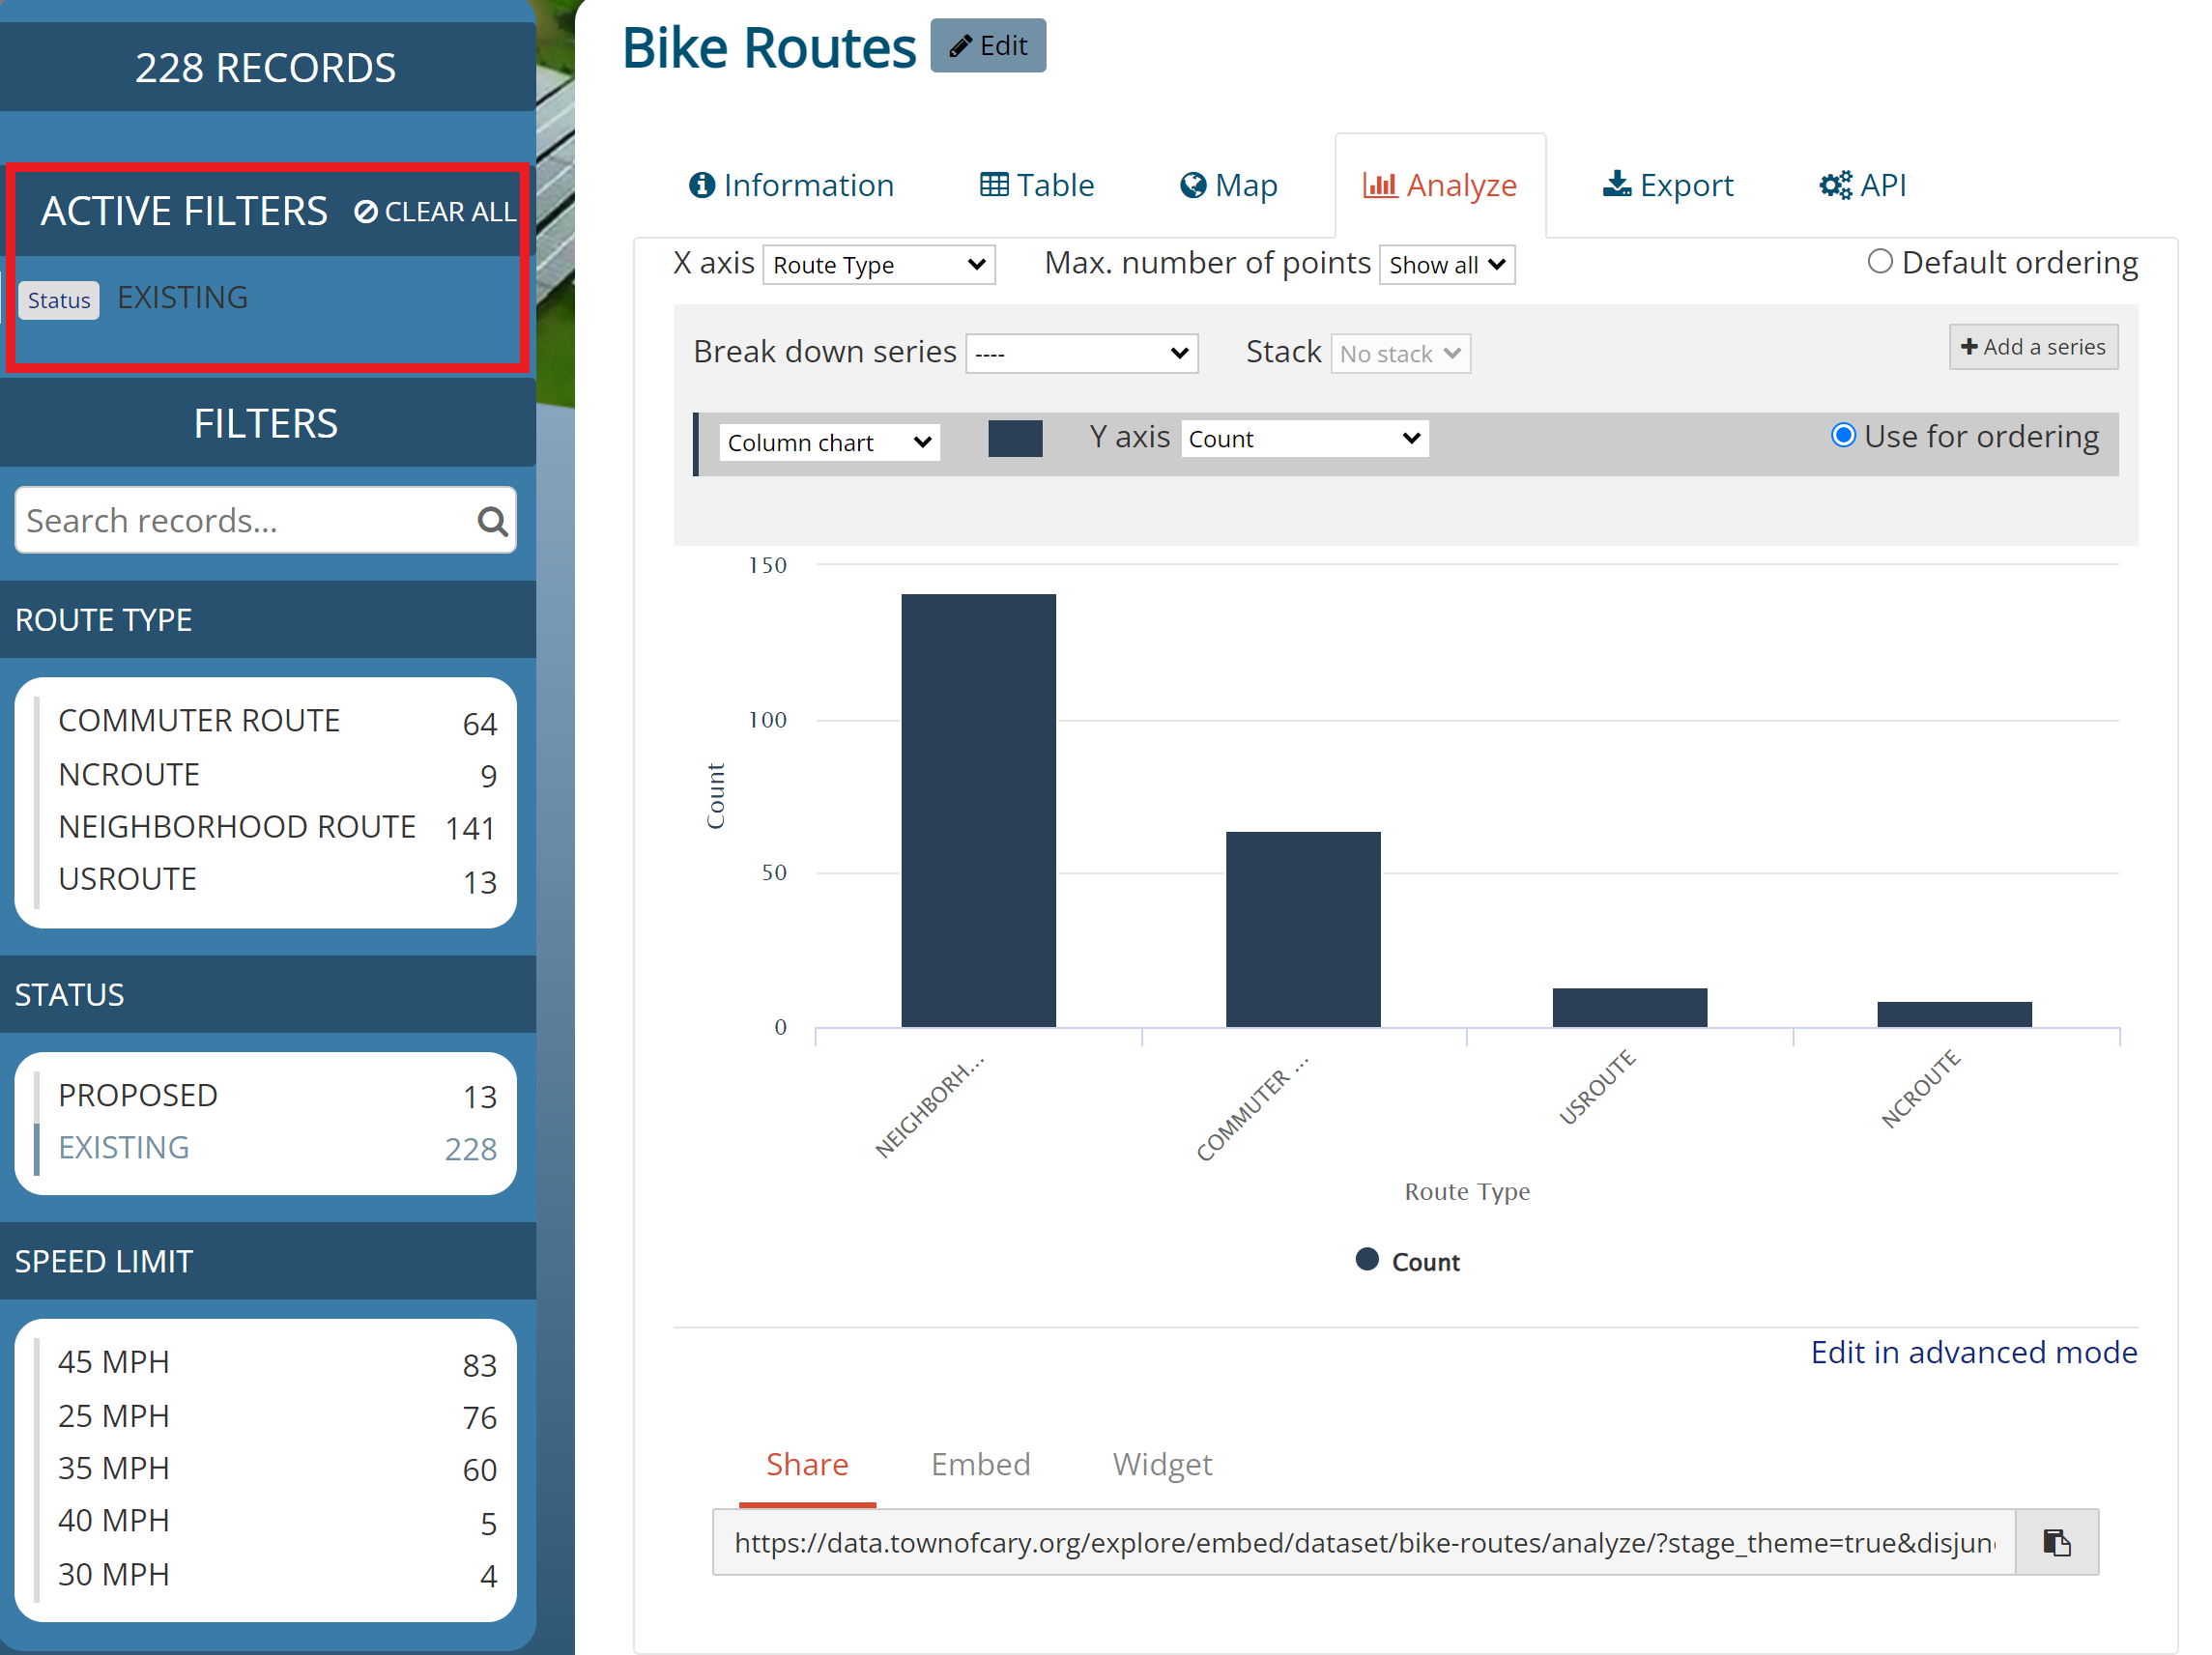Image resolution: width=2212 pixels, height=1655 pixels.
Task: Click the Table tab grid icon
Action: click(993, 185)
